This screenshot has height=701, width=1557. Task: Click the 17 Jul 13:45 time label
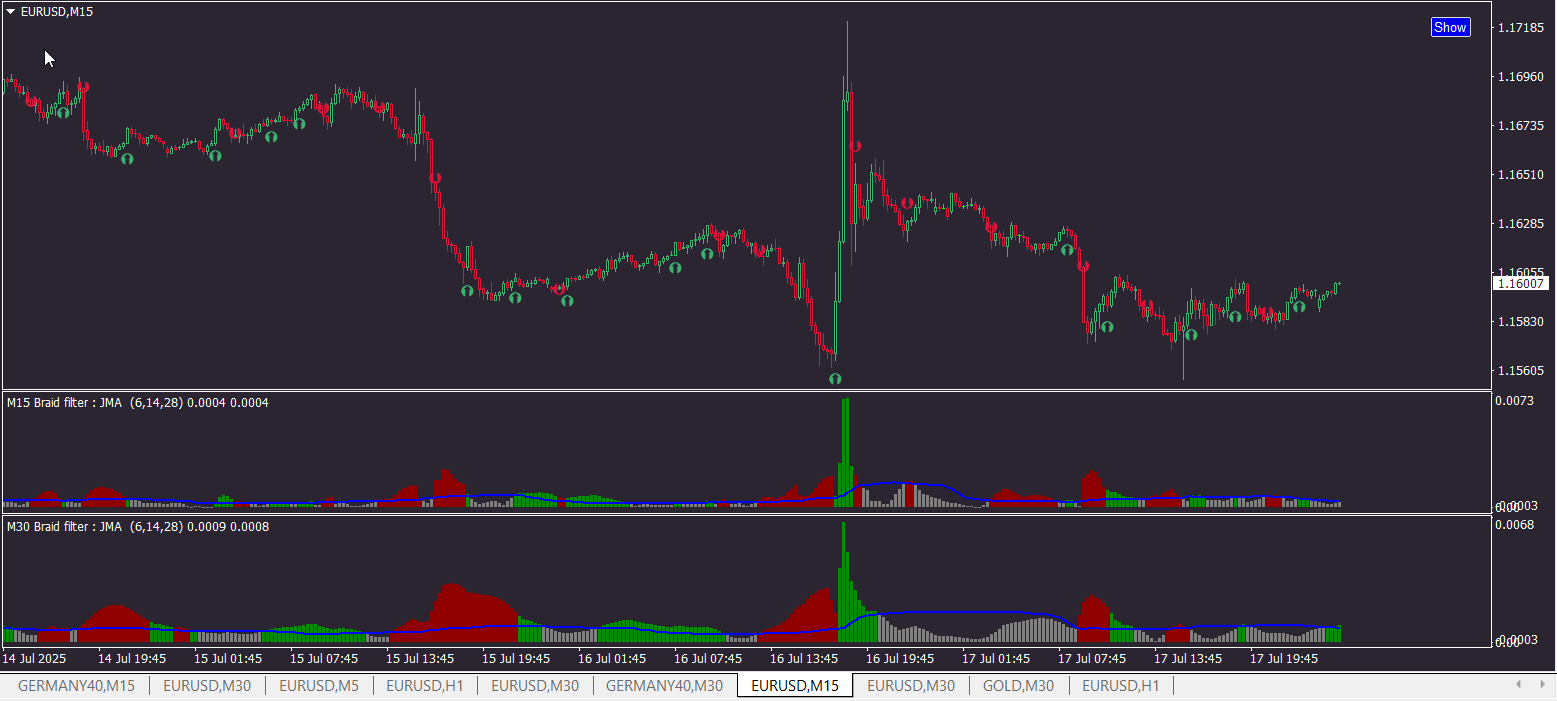click(1188, 659)
